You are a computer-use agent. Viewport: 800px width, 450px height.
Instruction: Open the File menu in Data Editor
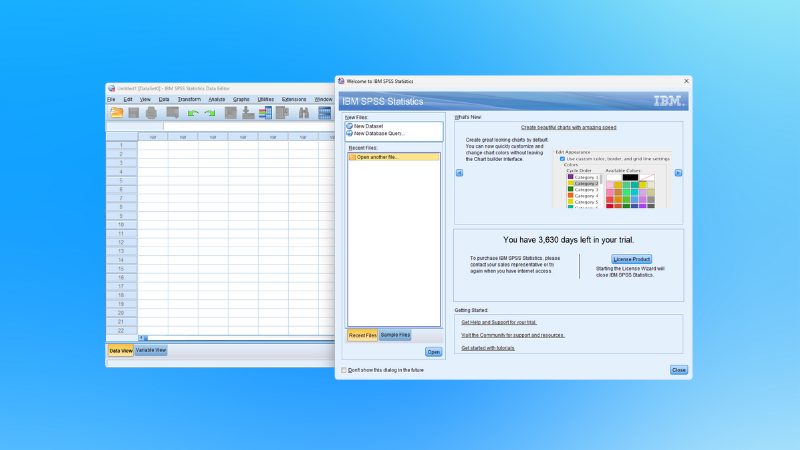111,99
